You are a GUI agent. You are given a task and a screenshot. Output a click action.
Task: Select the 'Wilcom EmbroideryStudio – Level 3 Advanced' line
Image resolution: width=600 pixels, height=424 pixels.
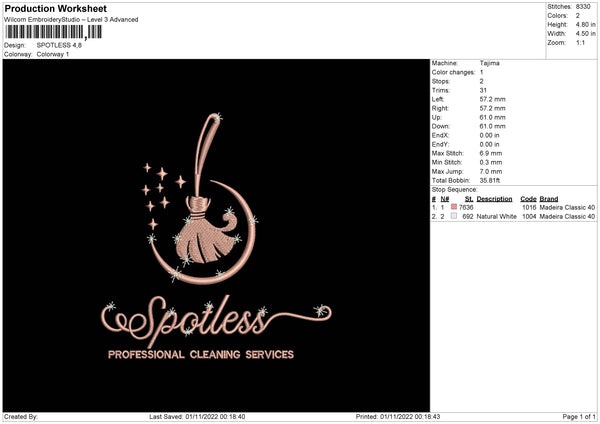pos(71,20)
